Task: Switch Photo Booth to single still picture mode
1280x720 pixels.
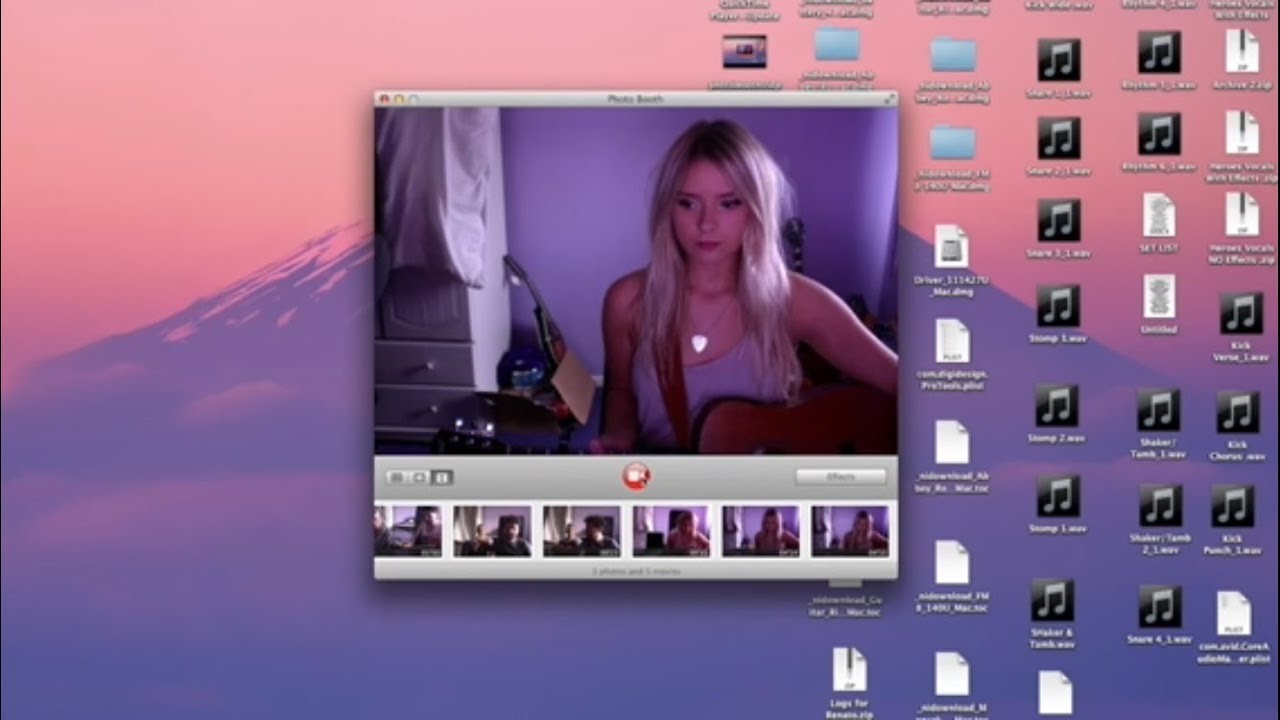Action: coord(419,477)
